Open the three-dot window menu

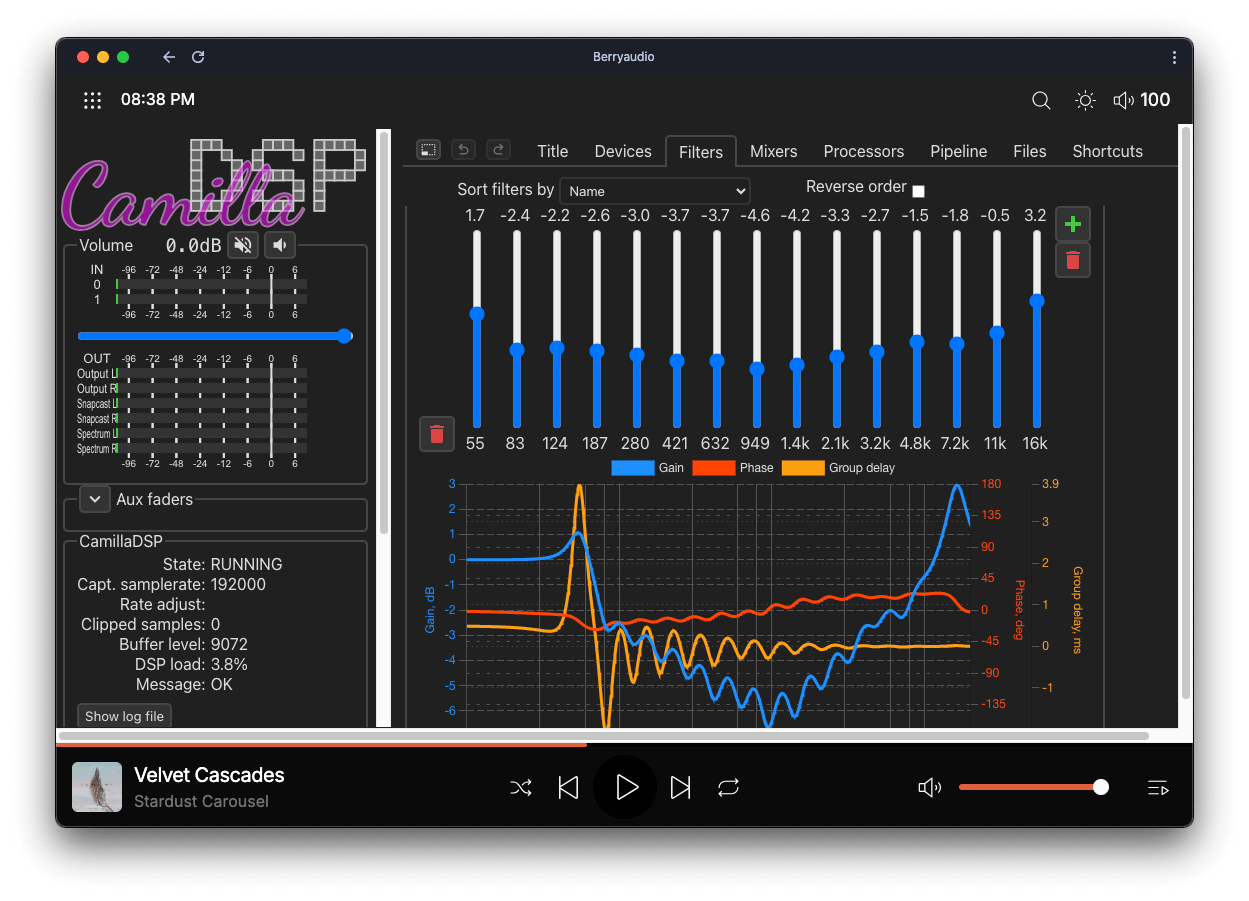tap(1174, 57)
